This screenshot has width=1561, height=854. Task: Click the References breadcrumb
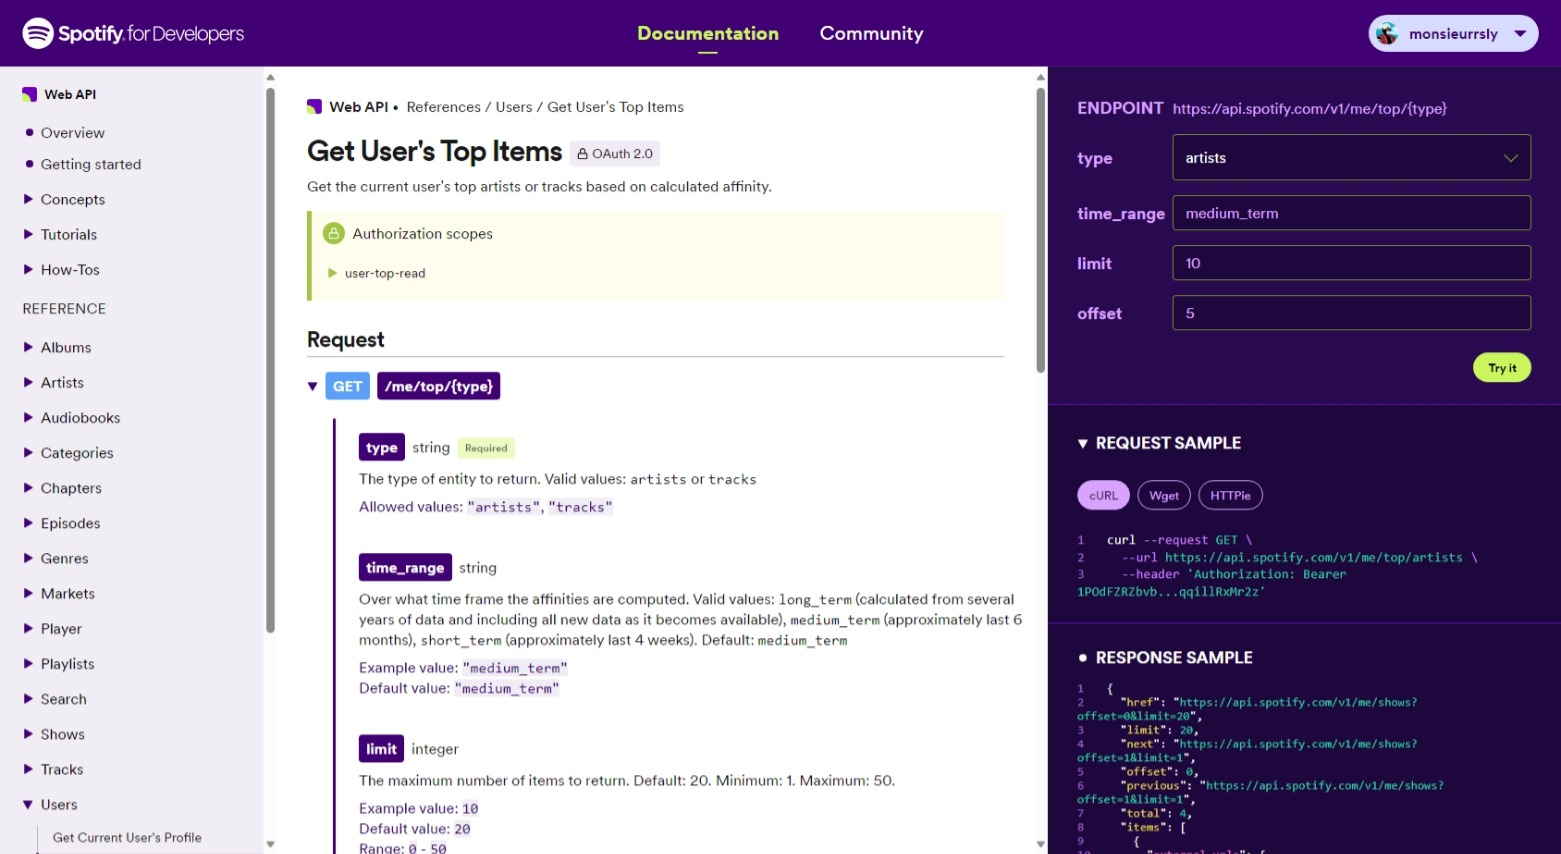click(x=443, y=107)
